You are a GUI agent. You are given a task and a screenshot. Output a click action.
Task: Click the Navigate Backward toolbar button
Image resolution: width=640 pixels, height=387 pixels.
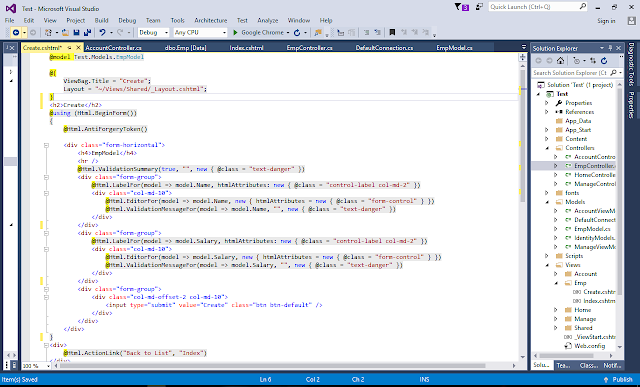[x=16, y=33]
